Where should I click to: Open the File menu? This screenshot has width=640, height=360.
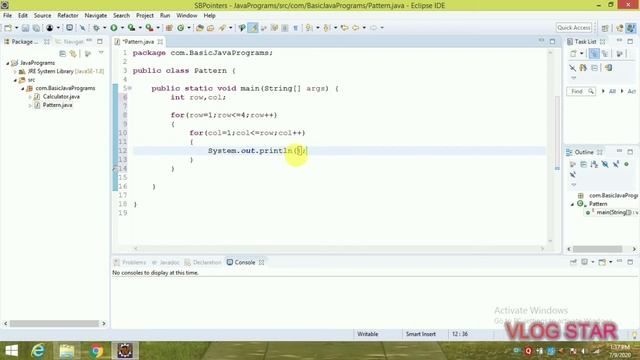7,16
